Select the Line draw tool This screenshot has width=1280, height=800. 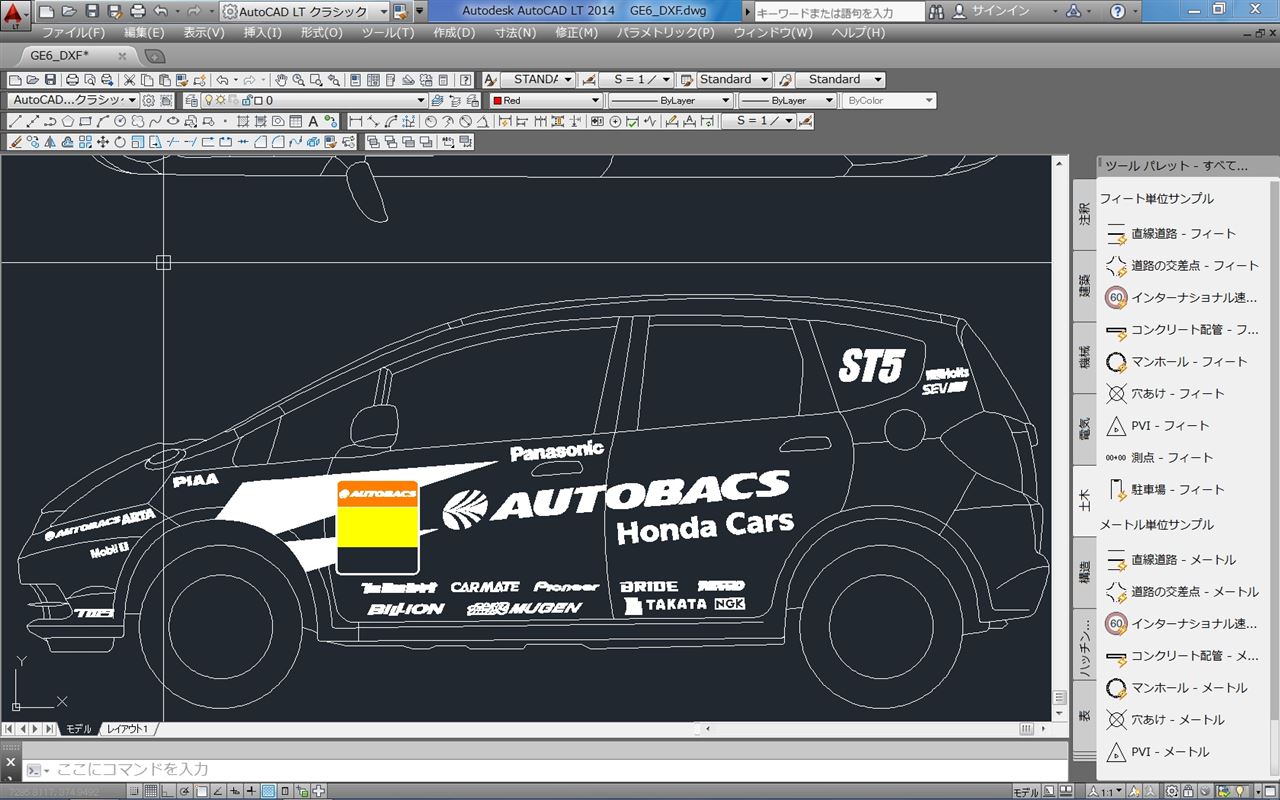(15, 121)
